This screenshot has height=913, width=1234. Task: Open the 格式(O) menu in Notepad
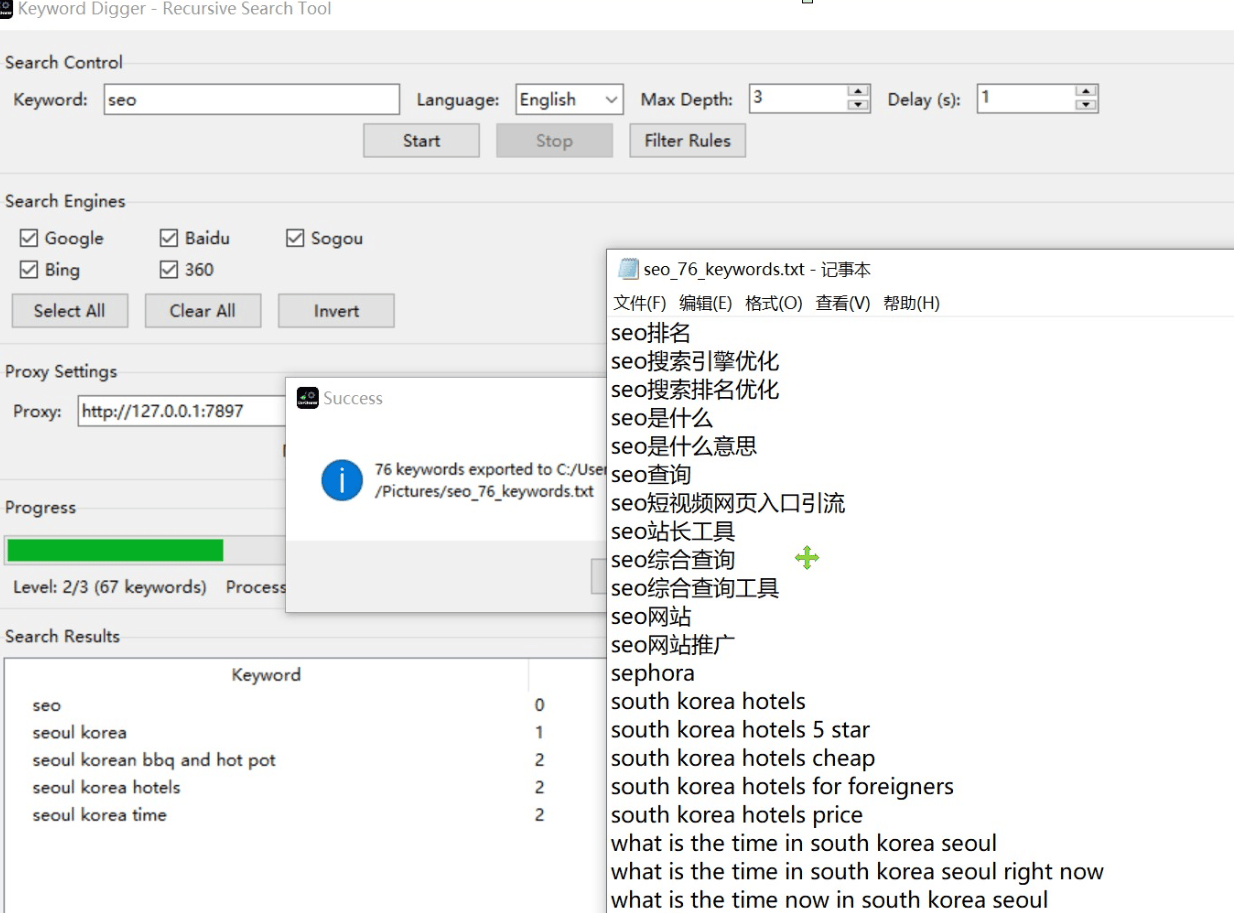click(x=773, y=303)
